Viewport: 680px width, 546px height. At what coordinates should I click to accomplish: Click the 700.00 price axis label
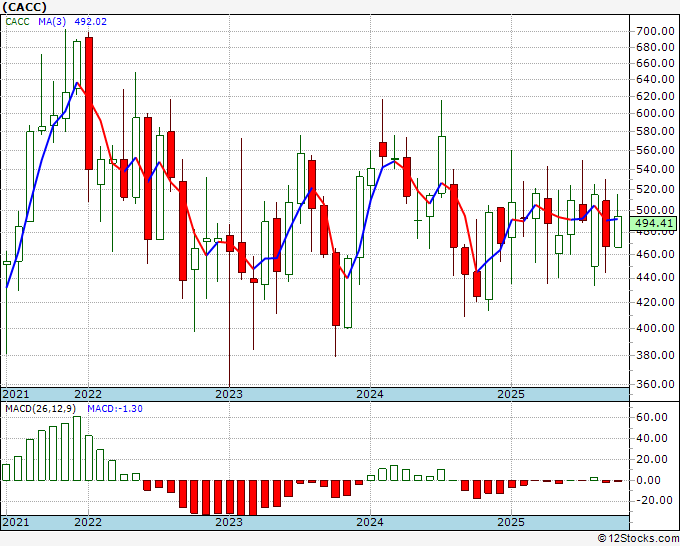[655, 31]
